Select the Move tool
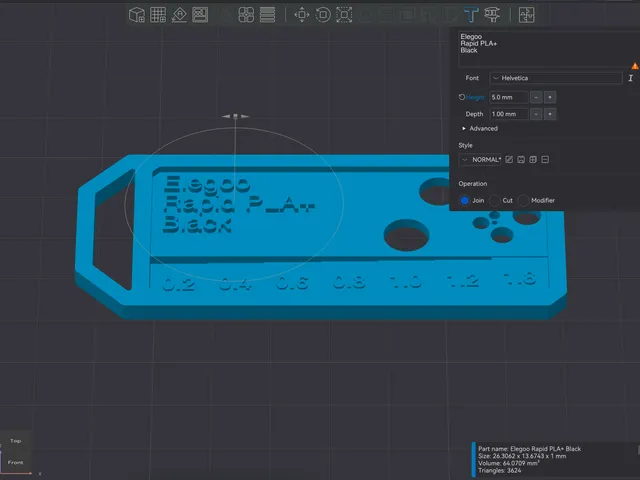The height and width of the screenshot is (480, 640). pyautogui.click(x=302, y=15)
